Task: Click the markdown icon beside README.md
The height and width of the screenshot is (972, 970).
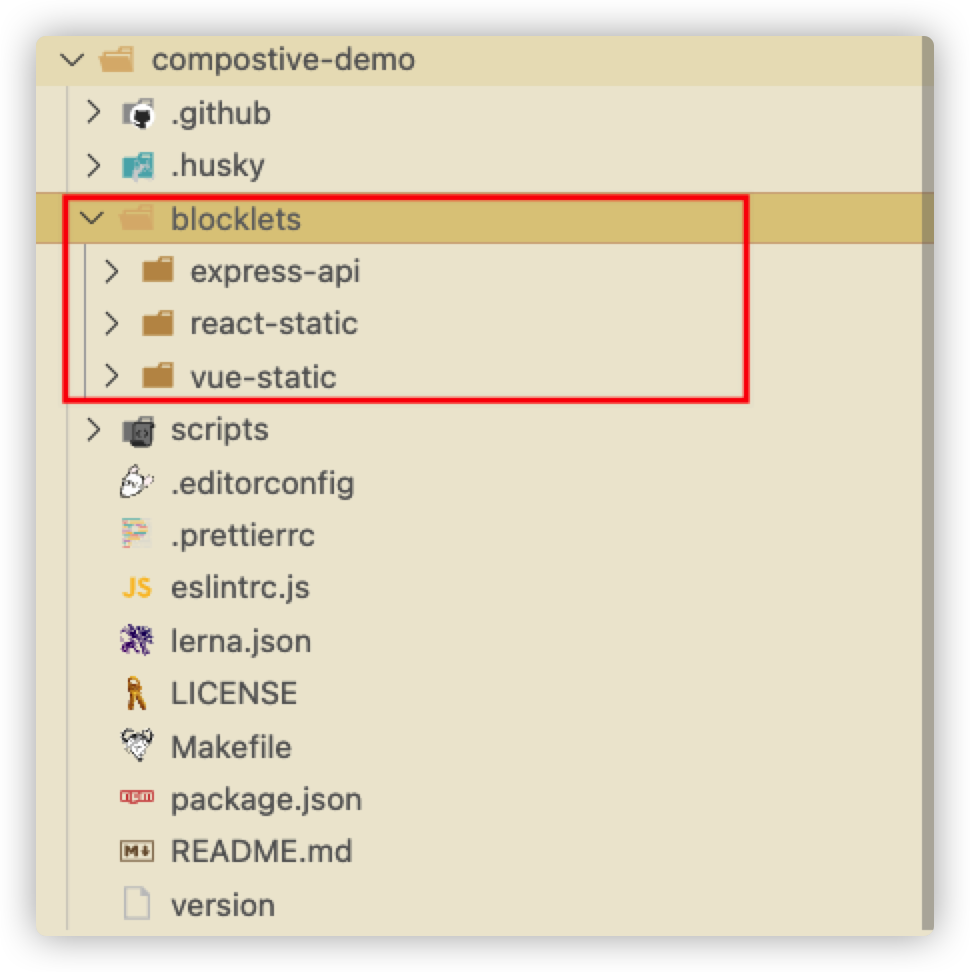Action: [x=136, y=851]
